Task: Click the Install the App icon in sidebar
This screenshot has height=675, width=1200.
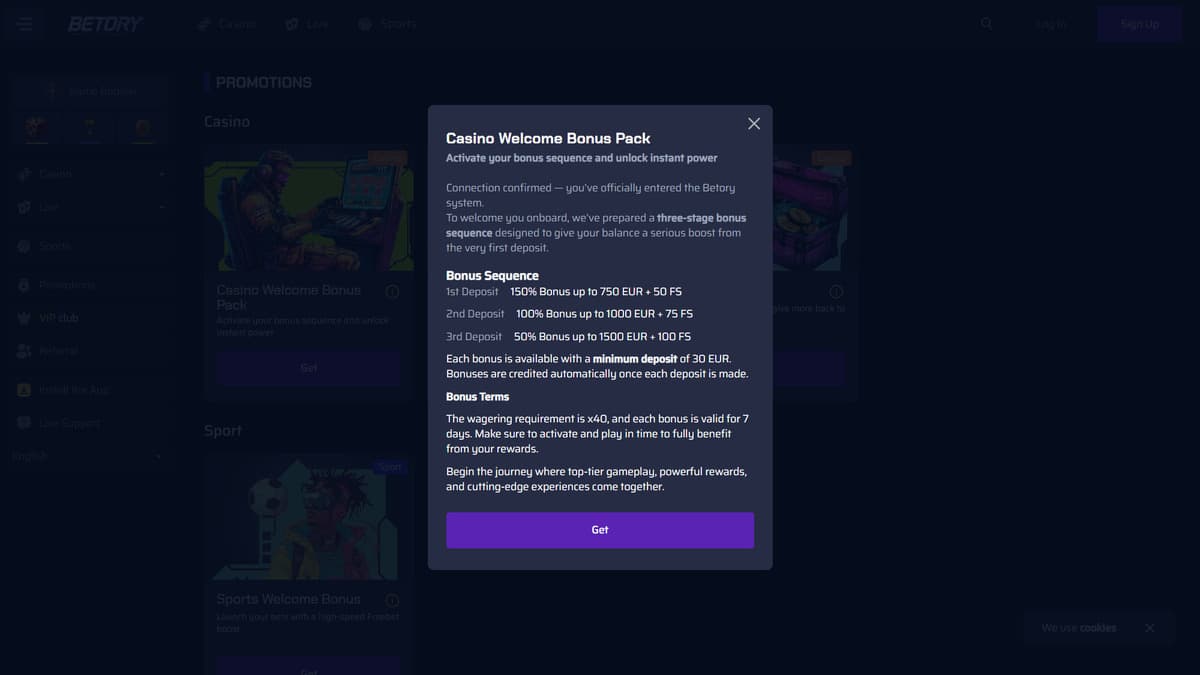Action: (x=24, y=390)
